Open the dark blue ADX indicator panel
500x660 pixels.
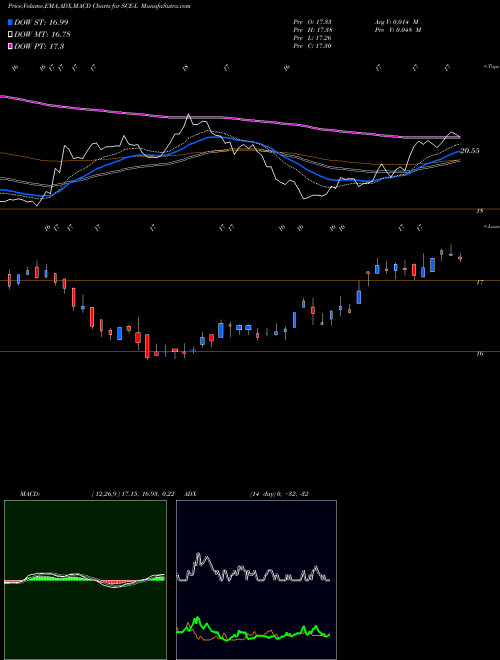256,580
